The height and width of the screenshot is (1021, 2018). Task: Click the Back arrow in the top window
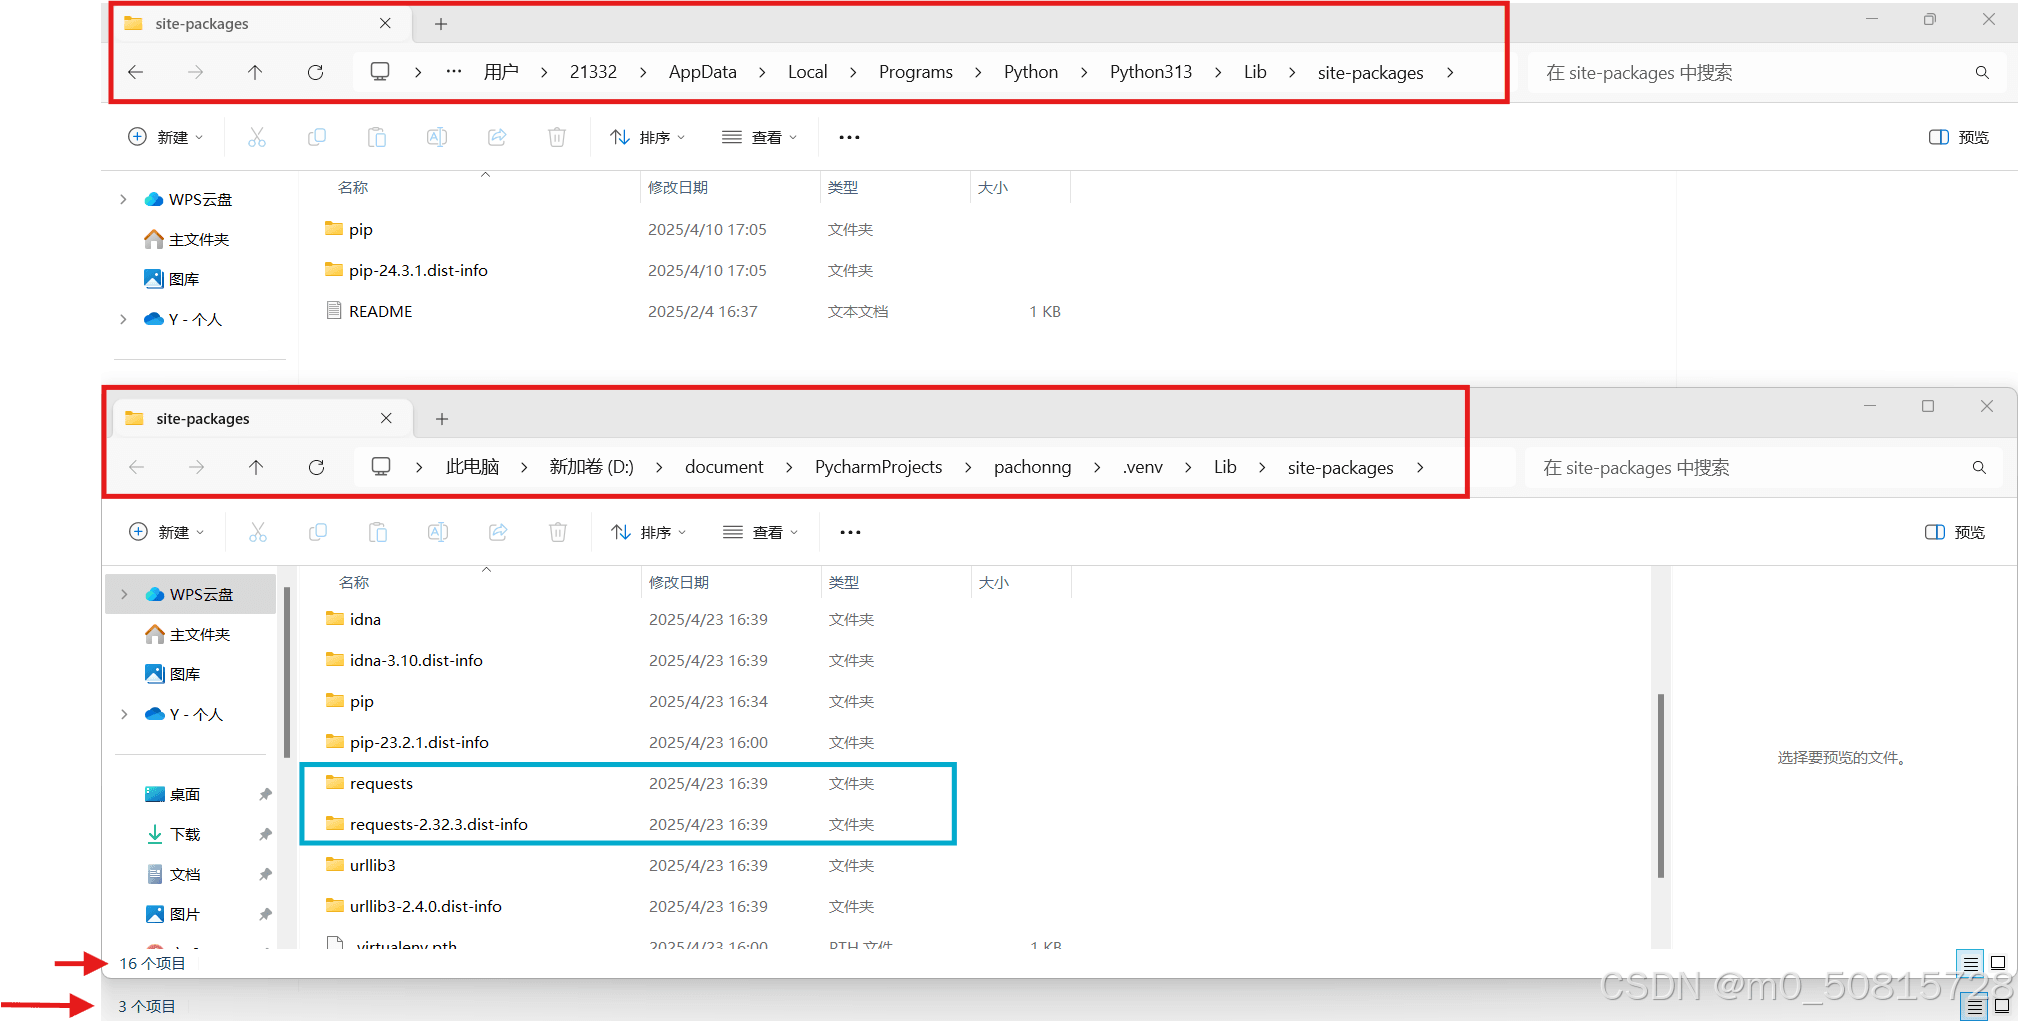pos(136,72)
